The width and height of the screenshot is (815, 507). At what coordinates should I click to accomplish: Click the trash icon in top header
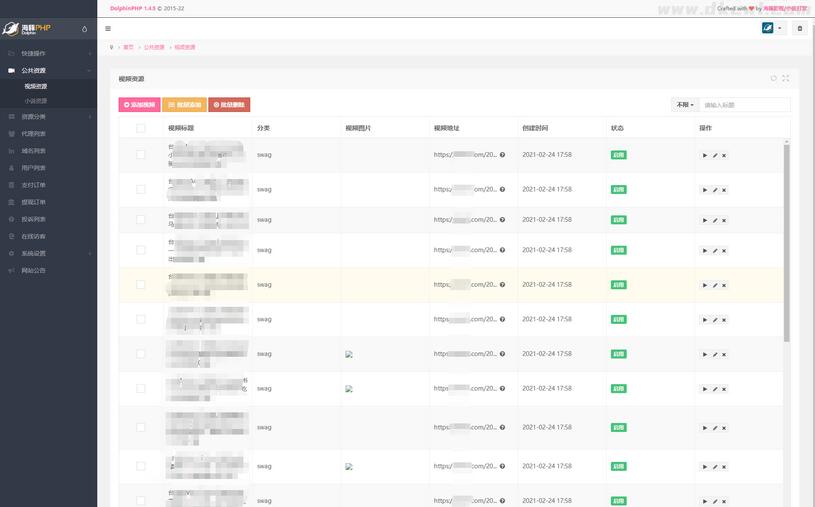799,28
